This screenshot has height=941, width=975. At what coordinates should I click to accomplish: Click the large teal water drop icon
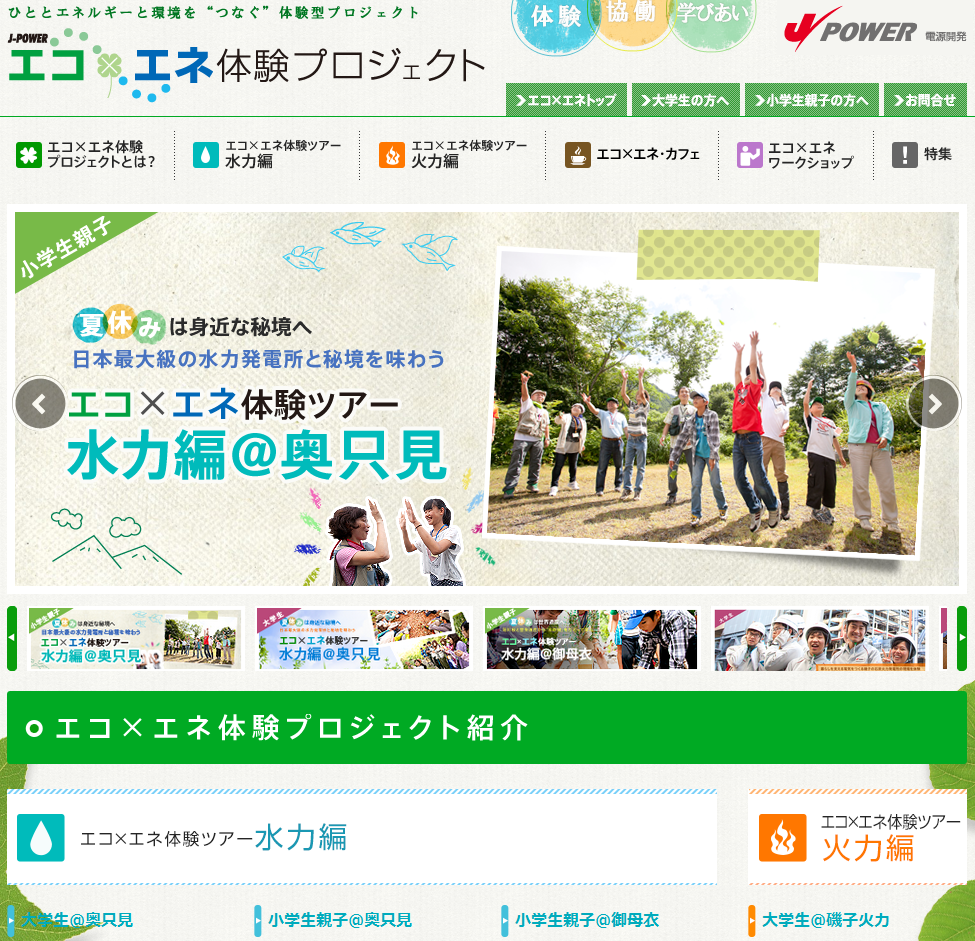coord(41,837)
